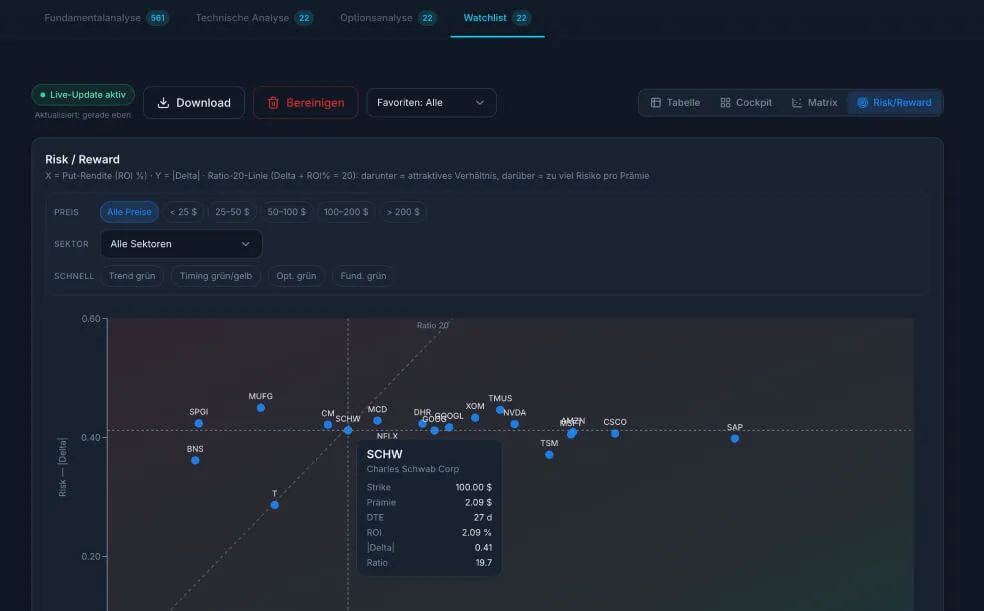
Task: Click the CSCO data point
Action: (x=615, y=433)
